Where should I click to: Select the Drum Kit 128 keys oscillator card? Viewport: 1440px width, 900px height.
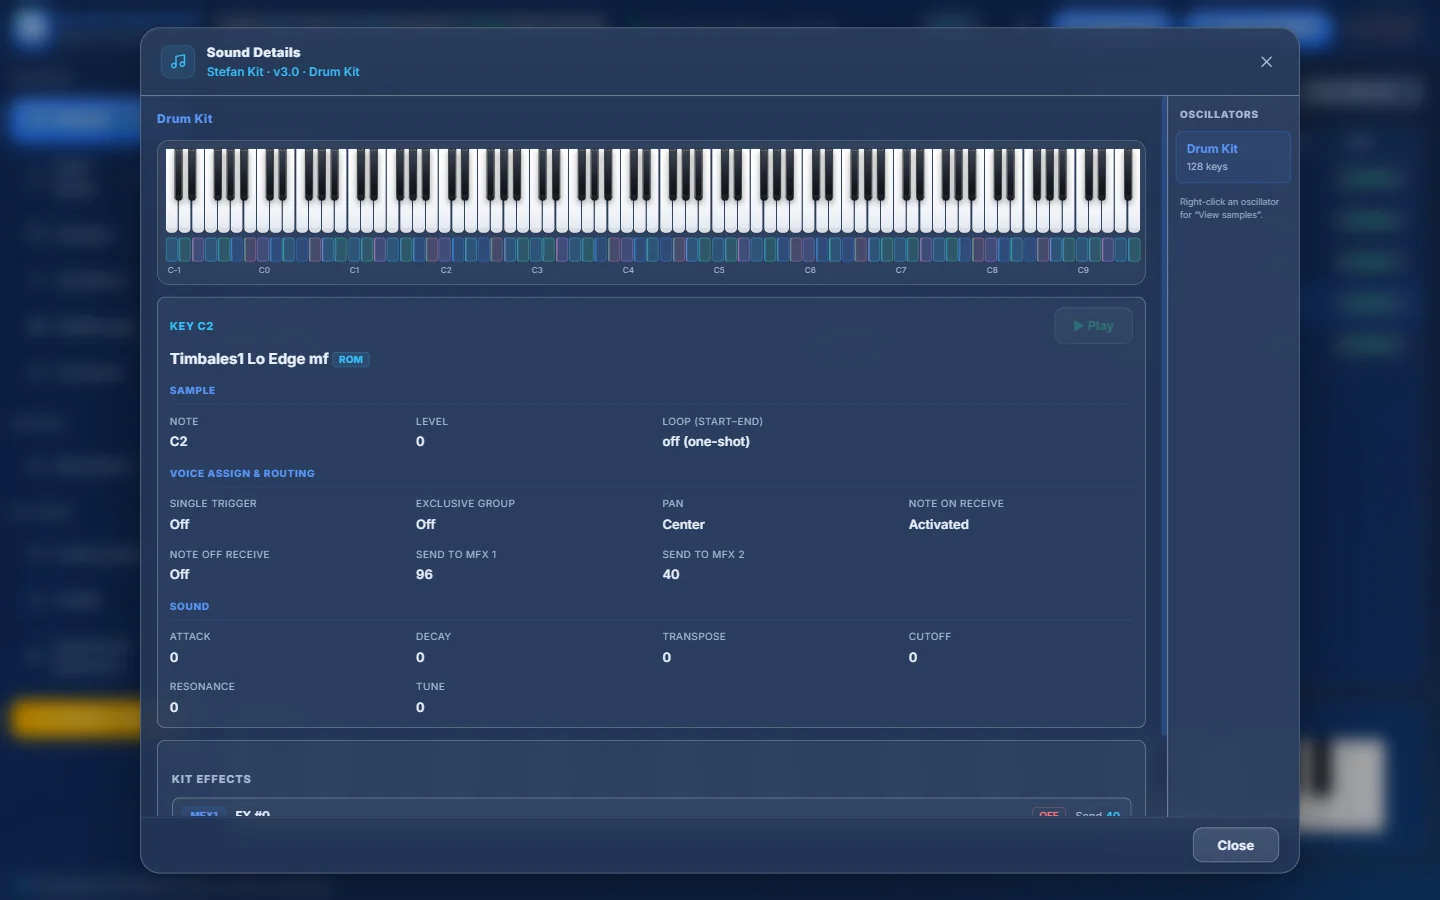[1233, 157]
